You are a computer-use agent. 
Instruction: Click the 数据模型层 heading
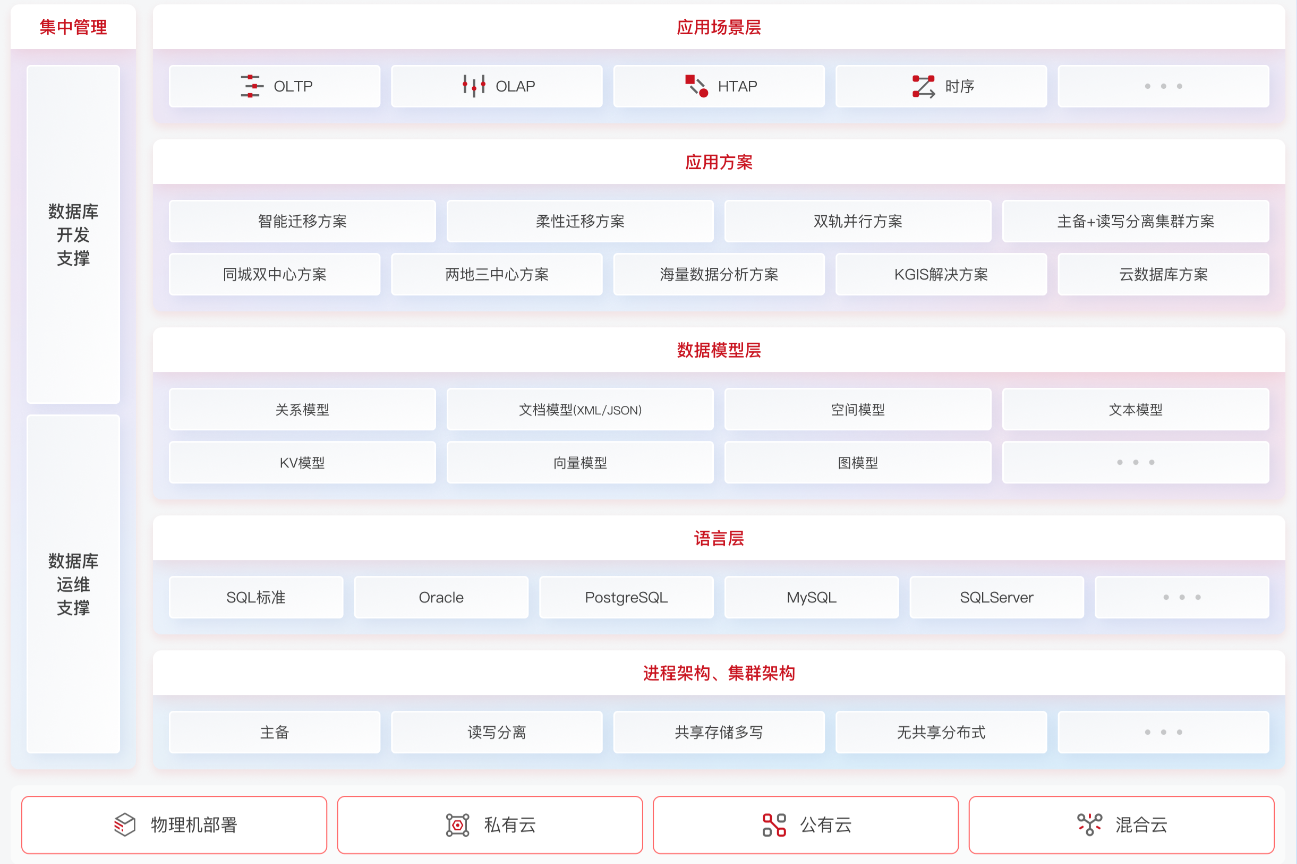coord(719,350)
